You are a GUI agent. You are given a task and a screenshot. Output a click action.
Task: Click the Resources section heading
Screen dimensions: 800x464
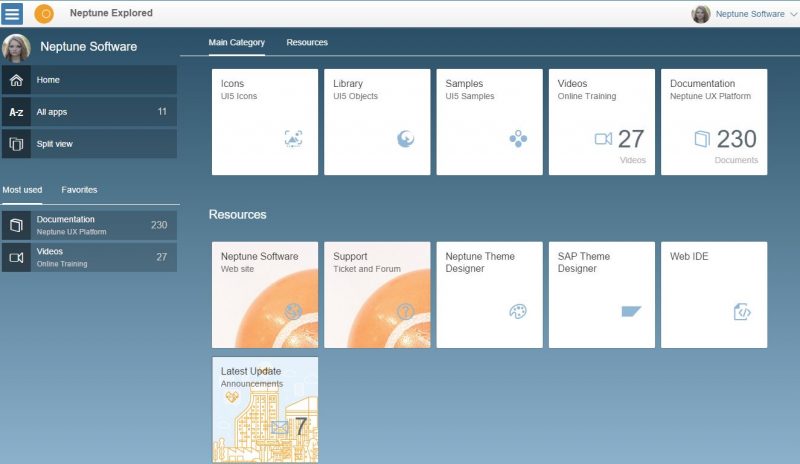[x=238, y=215]
